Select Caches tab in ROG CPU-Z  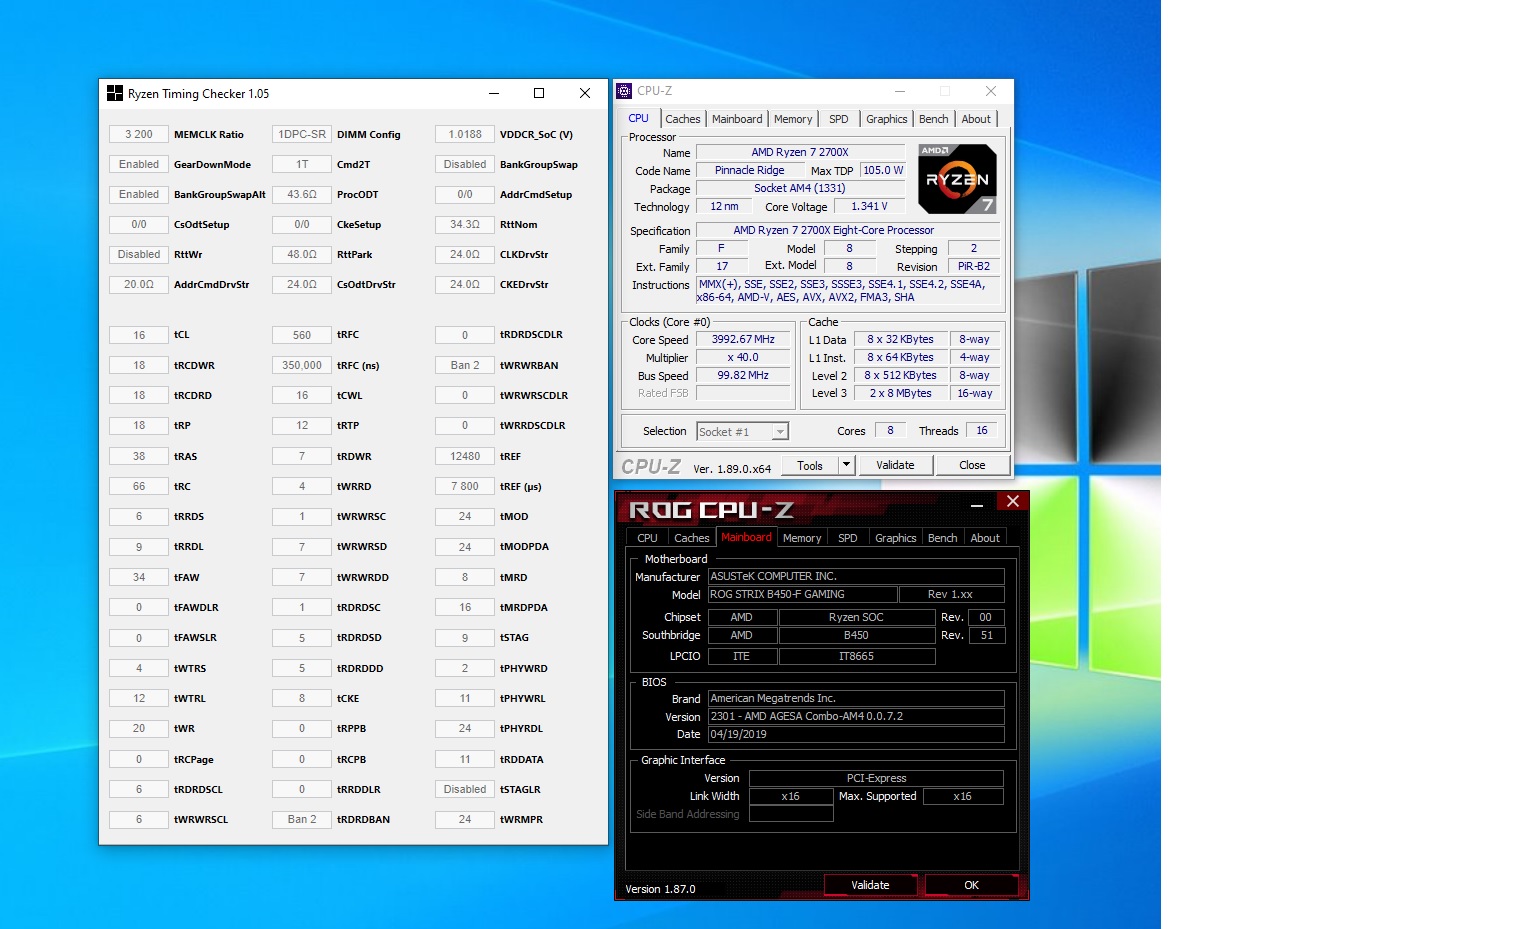(692, 538)
